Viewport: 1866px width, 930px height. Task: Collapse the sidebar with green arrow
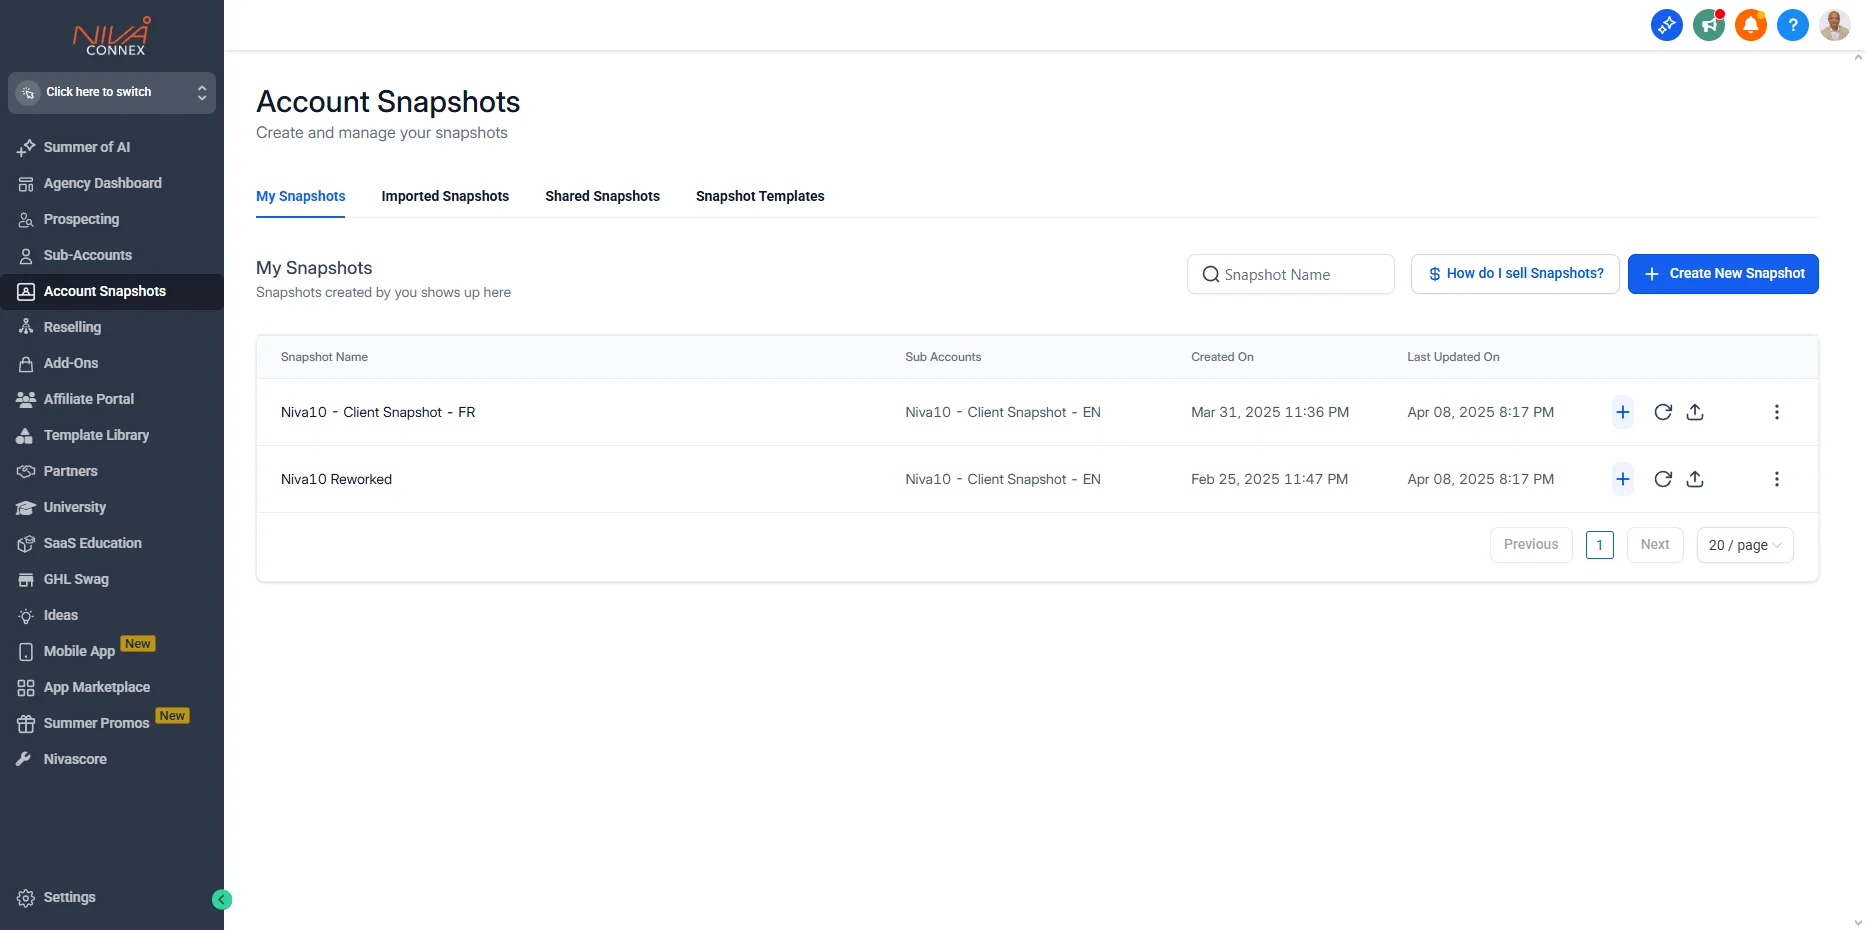222,900
